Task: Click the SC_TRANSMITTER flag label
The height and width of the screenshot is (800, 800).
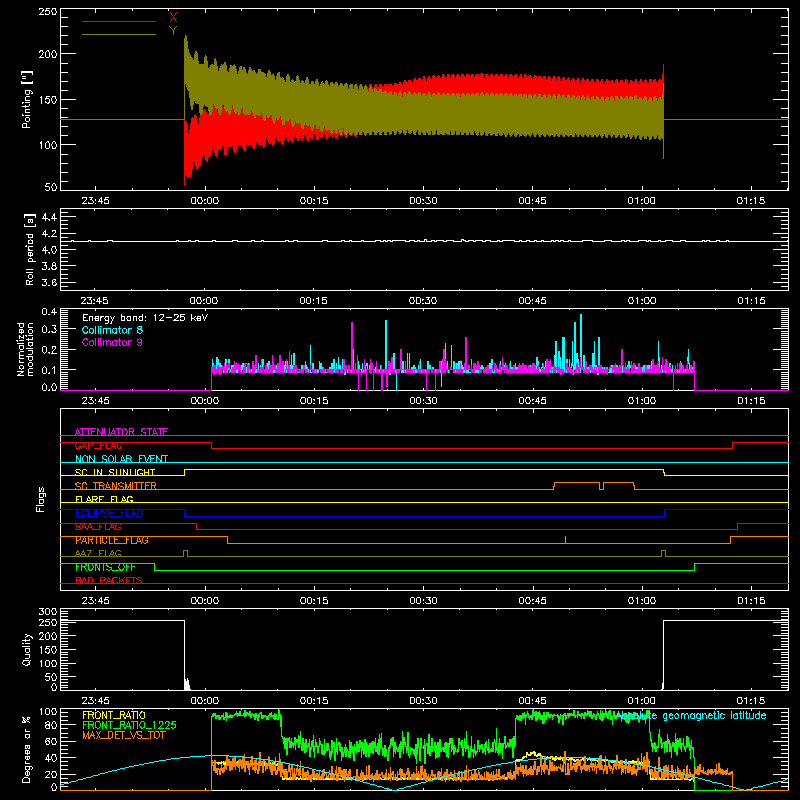Action: coord(115,486)
